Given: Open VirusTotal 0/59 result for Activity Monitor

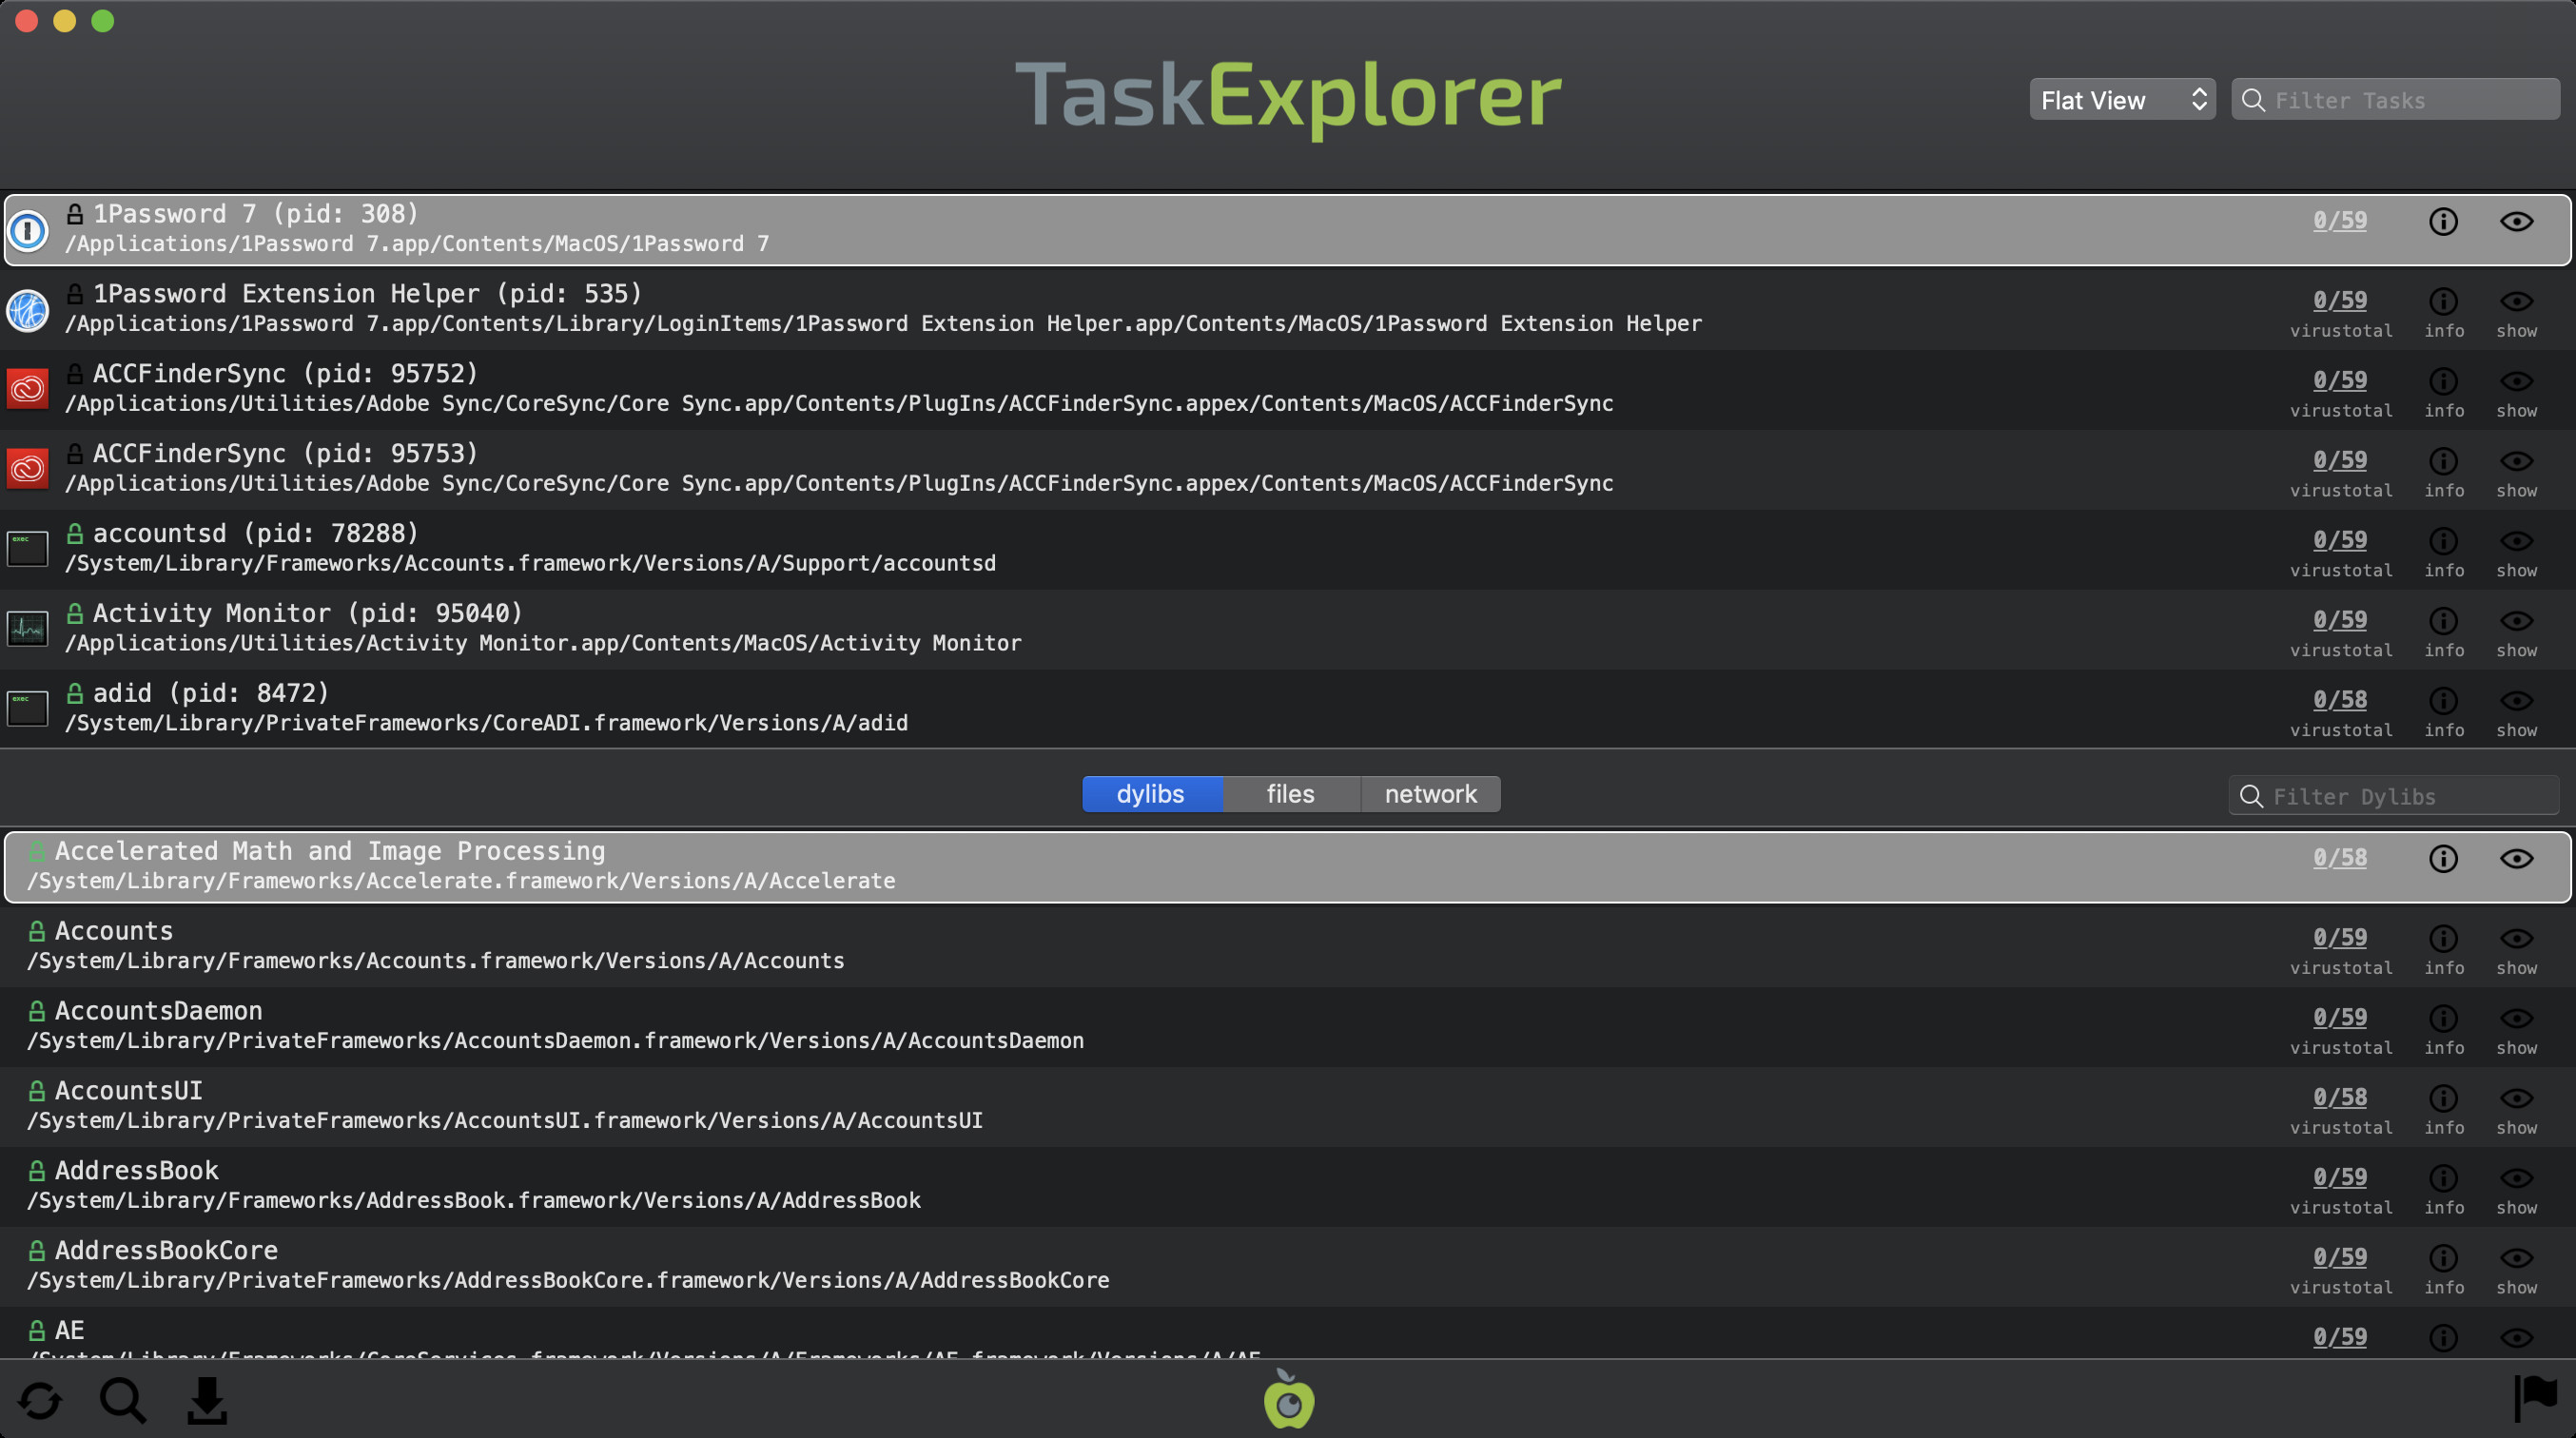Looking at the screenshot, I should (2339, 620).
